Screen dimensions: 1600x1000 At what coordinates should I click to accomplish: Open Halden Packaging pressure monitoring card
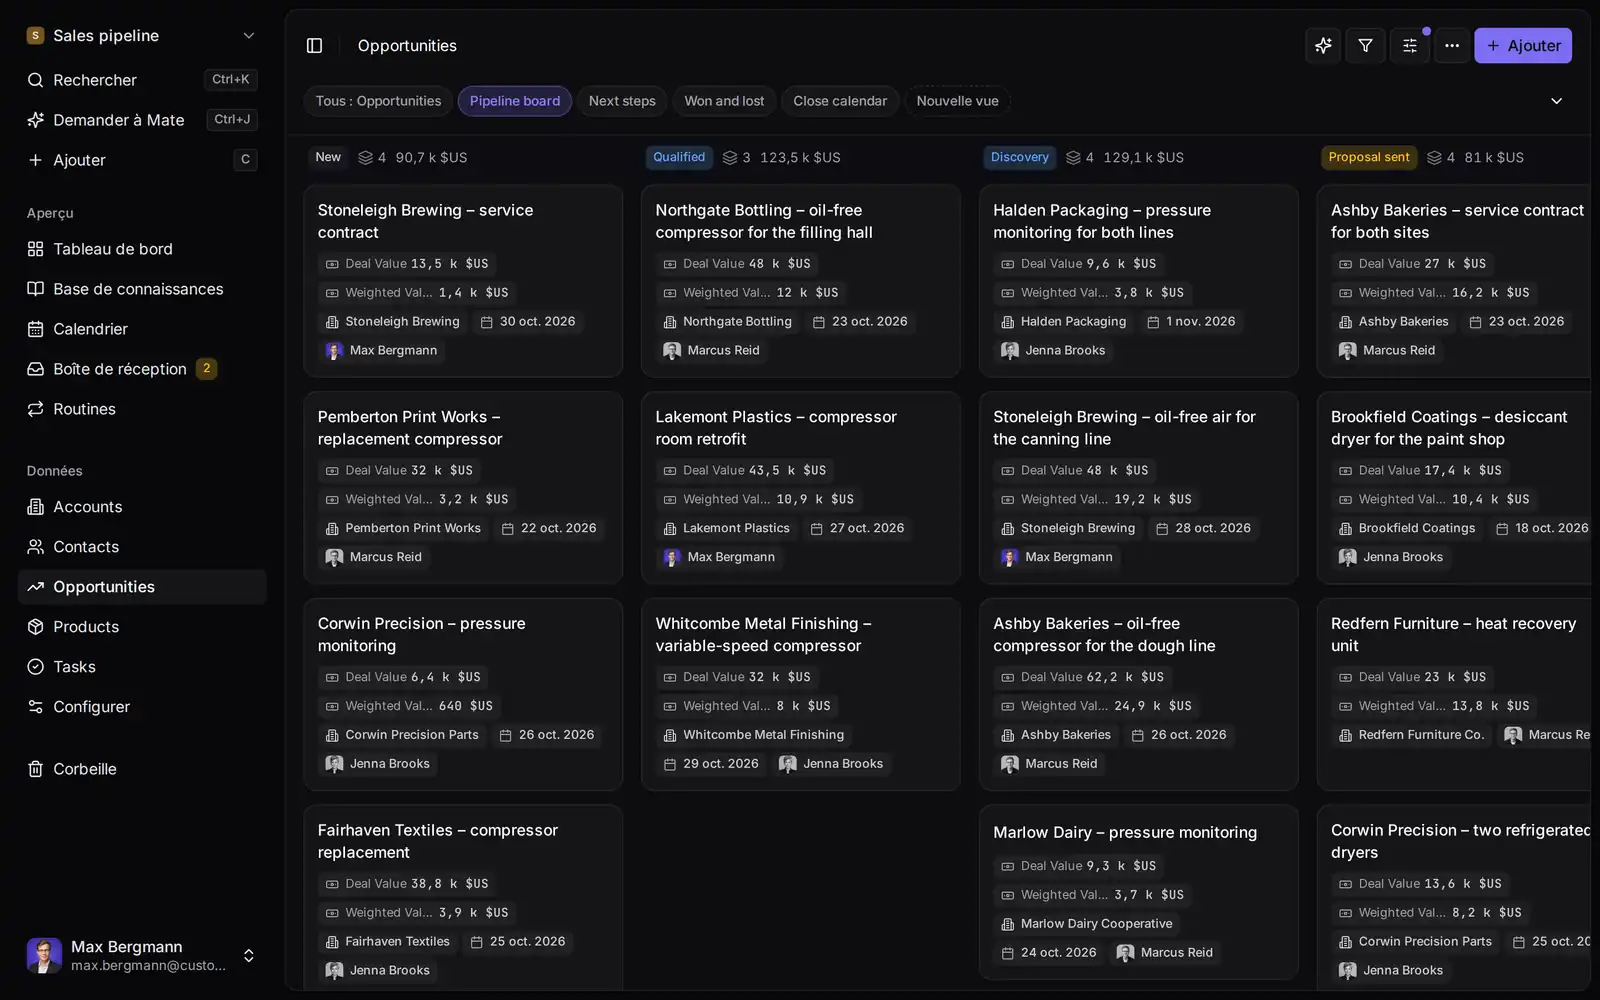click(1138, 281)
